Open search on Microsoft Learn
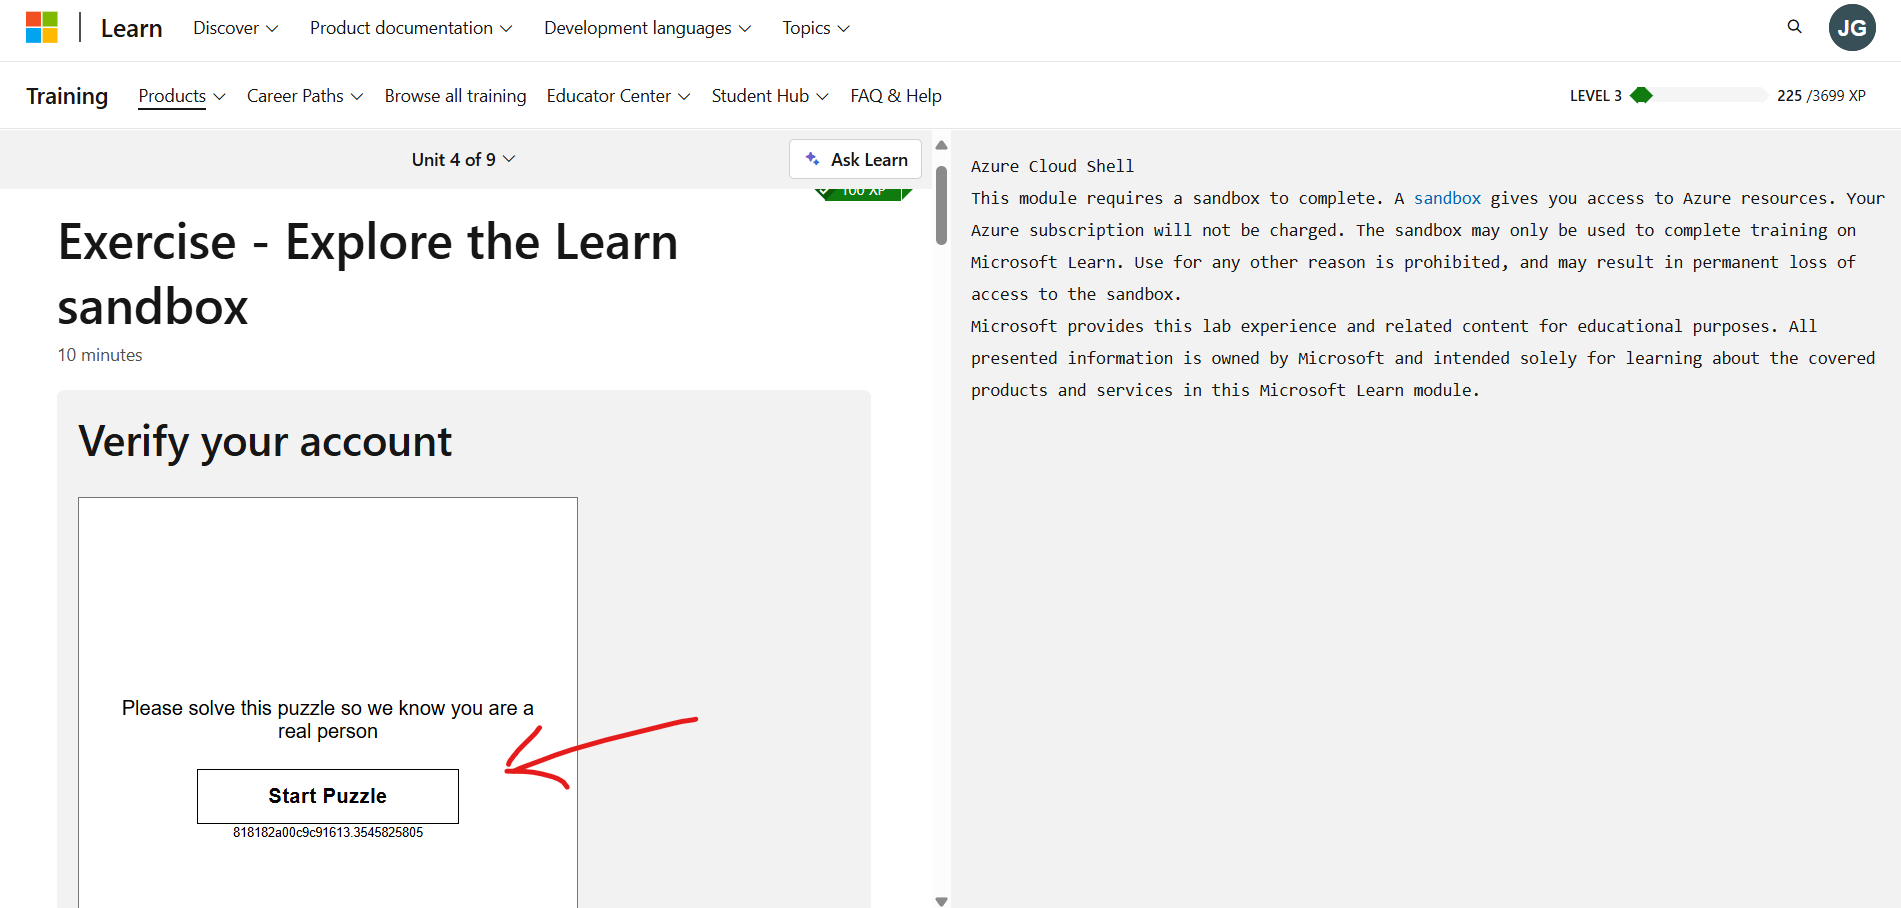The width and height of the screenshot is (1901, 908). click(x=1794, y=27)
